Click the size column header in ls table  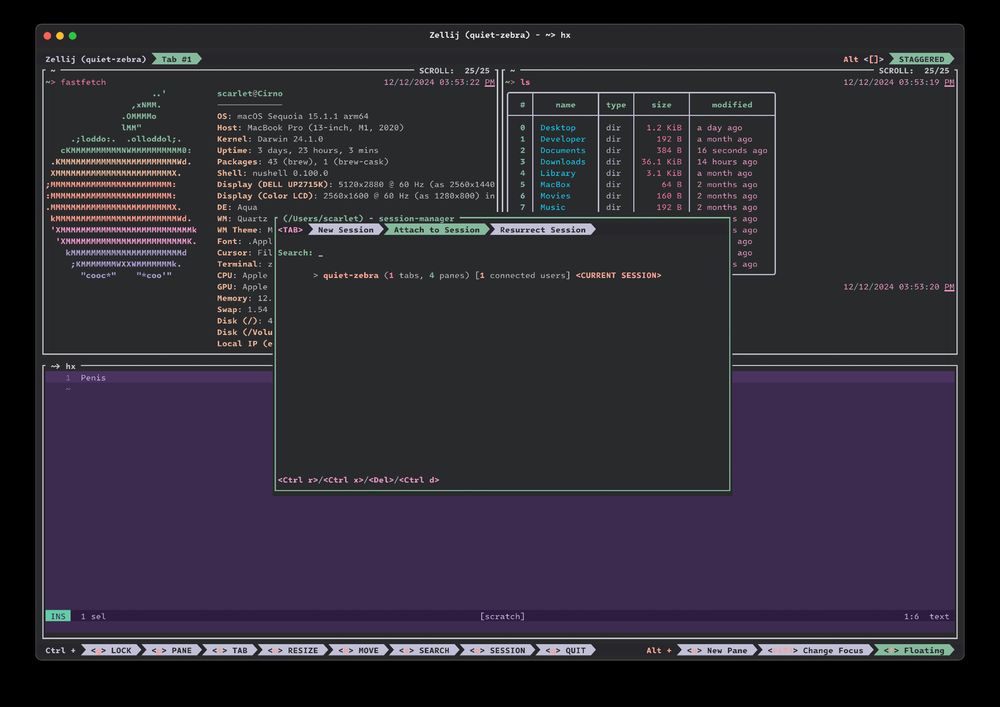point(661,105)
